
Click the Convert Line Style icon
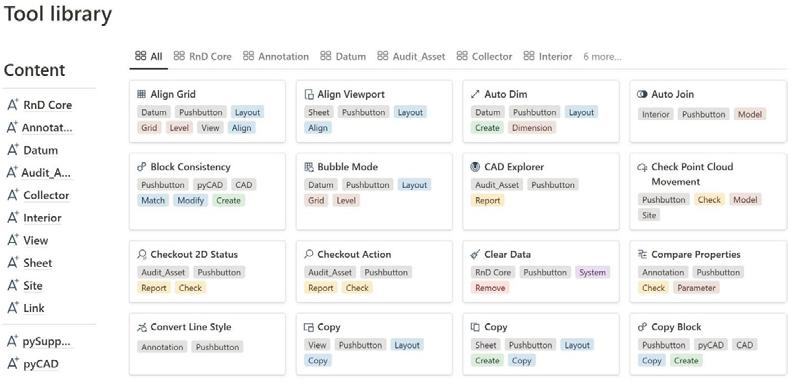[141, 327]
